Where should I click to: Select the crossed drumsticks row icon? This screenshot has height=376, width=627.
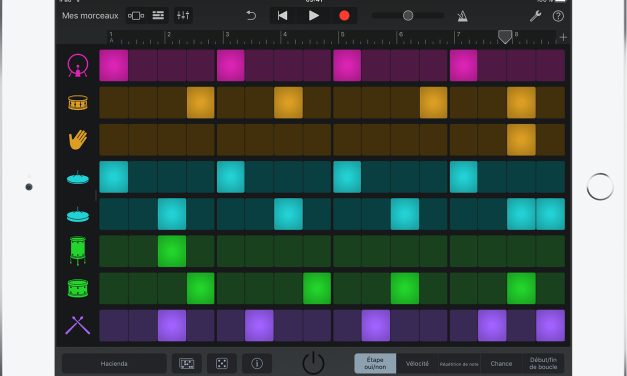(78, 325)
